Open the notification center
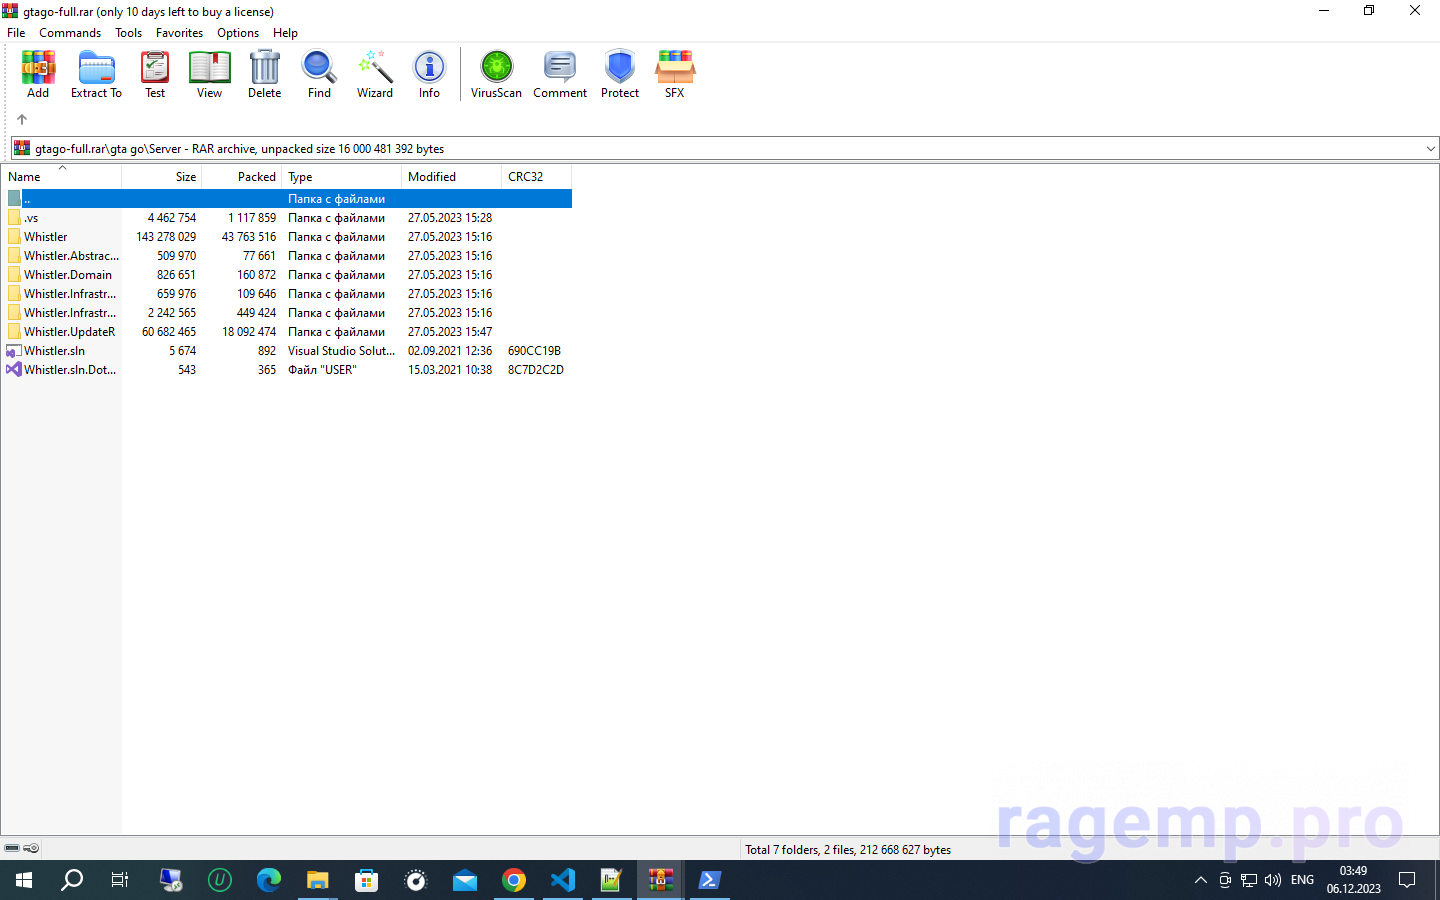 pos(1407,880)
